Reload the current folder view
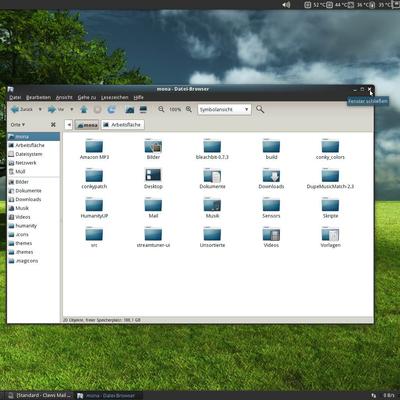This screenshot has height=400, width=400. click(x=111, y=109)
